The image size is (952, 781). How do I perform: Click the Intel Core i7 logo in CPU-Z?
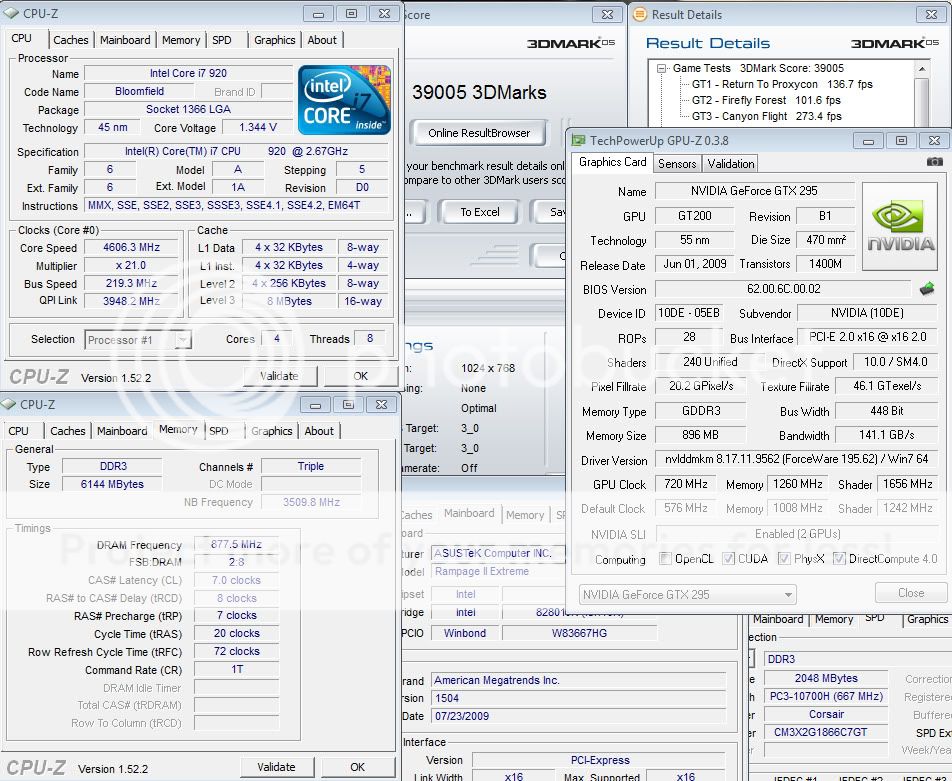(344, 100)
